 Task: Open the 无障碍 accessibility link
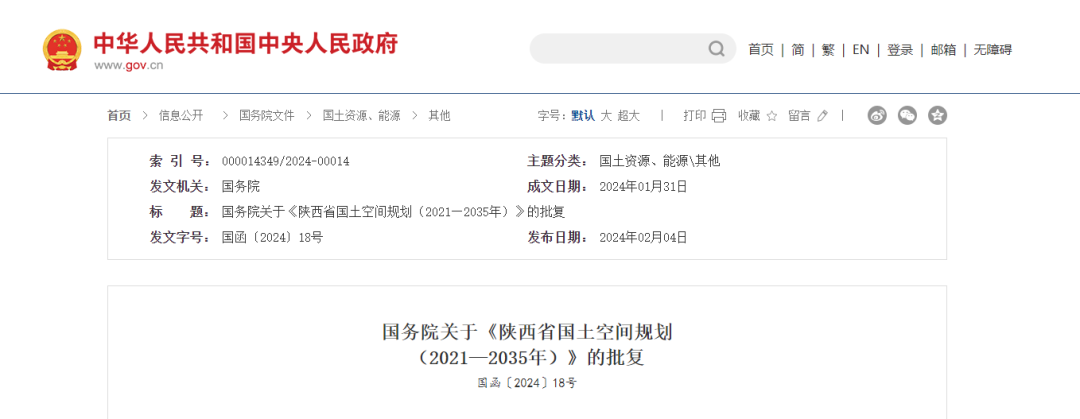coord(993,50)
